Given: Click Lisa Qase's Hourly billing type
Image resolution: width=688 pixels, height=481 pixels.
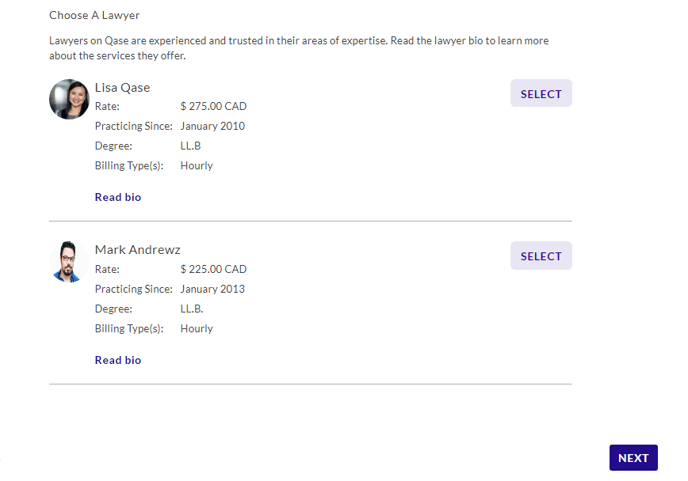Looking at the screenshot, I should coord(196,166).
